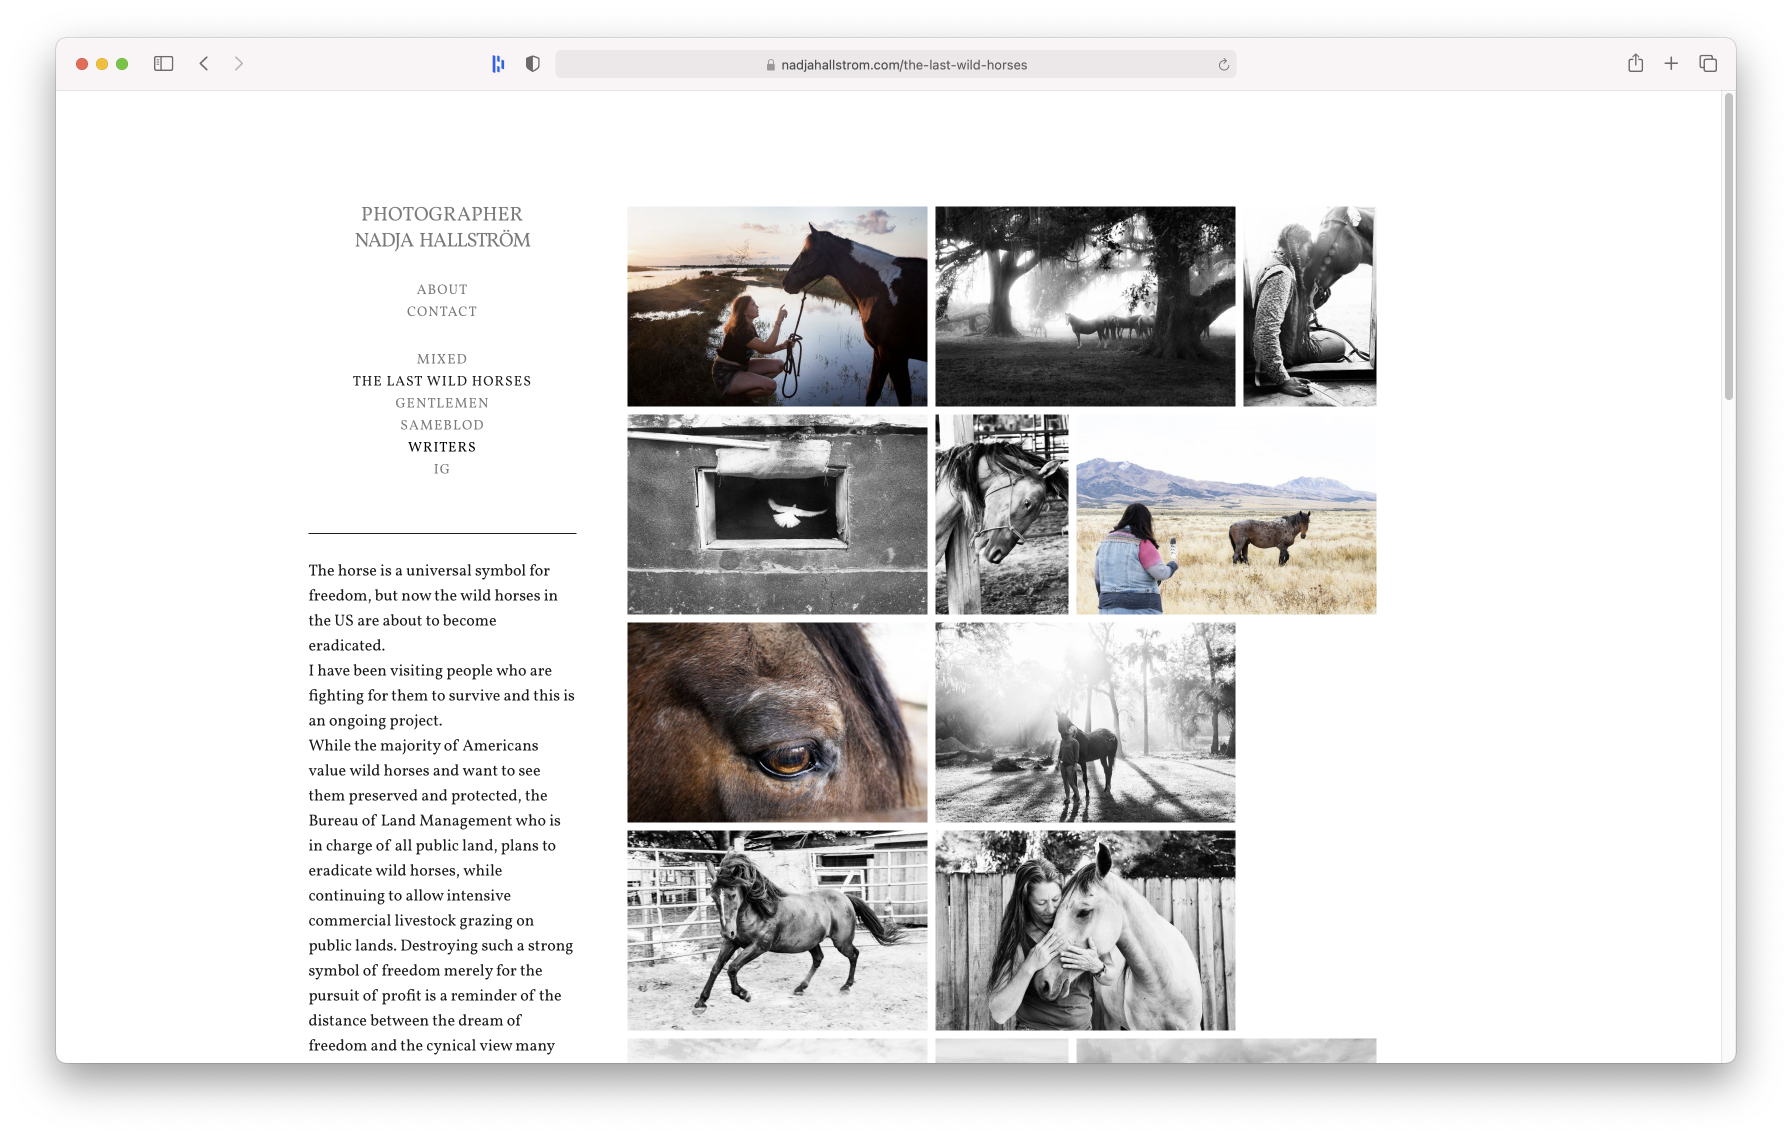Click the text "I have been visiting people who are"
This screenshot has width=1792, height=1137.
[430, 670]
